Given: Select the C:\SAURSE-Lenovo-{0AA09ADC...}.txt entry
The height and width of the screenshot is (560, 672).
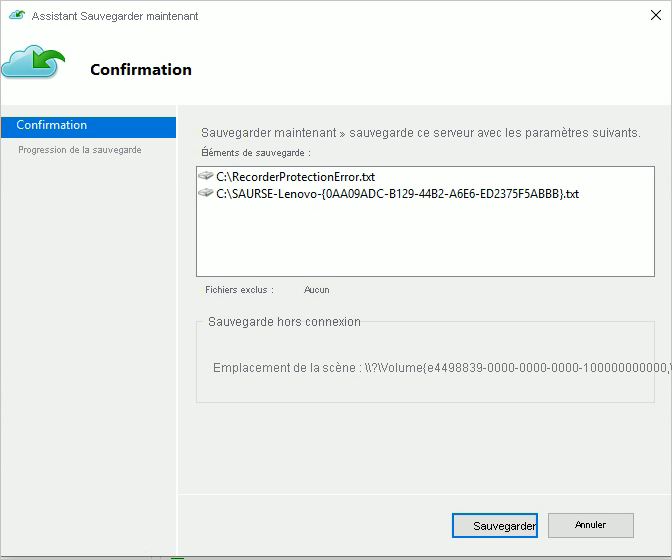Looking at the screenshot, I should pyautogui.click(x=397, y=194).
